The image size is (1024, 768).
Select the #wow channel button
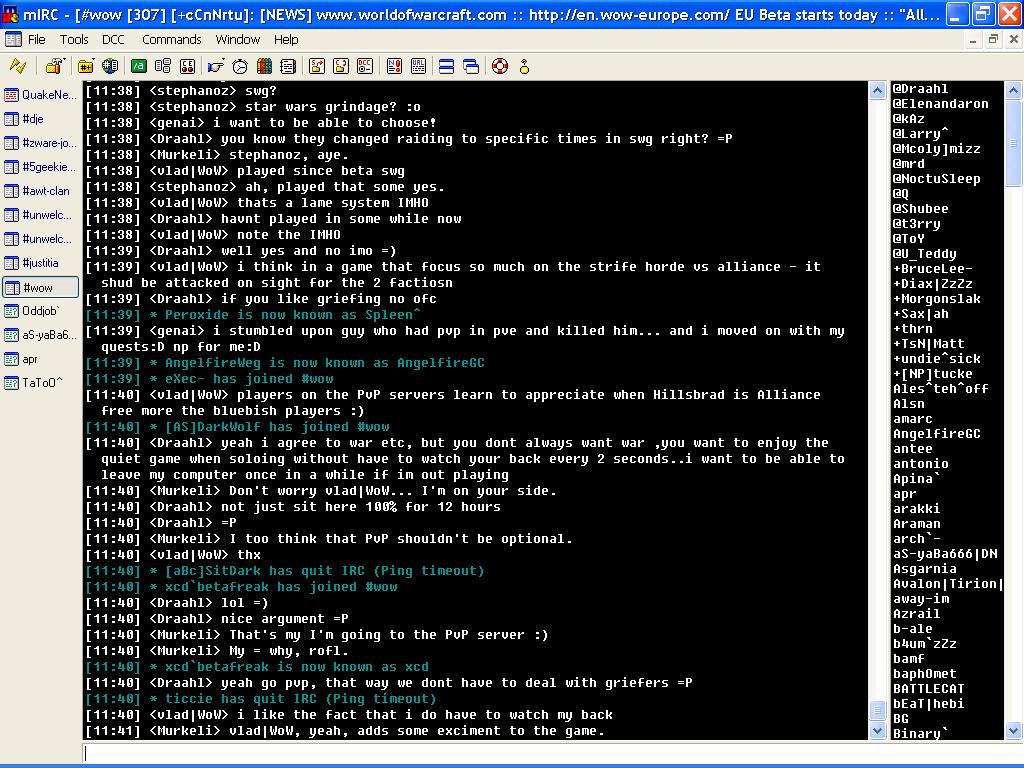[x=40, y=287]
